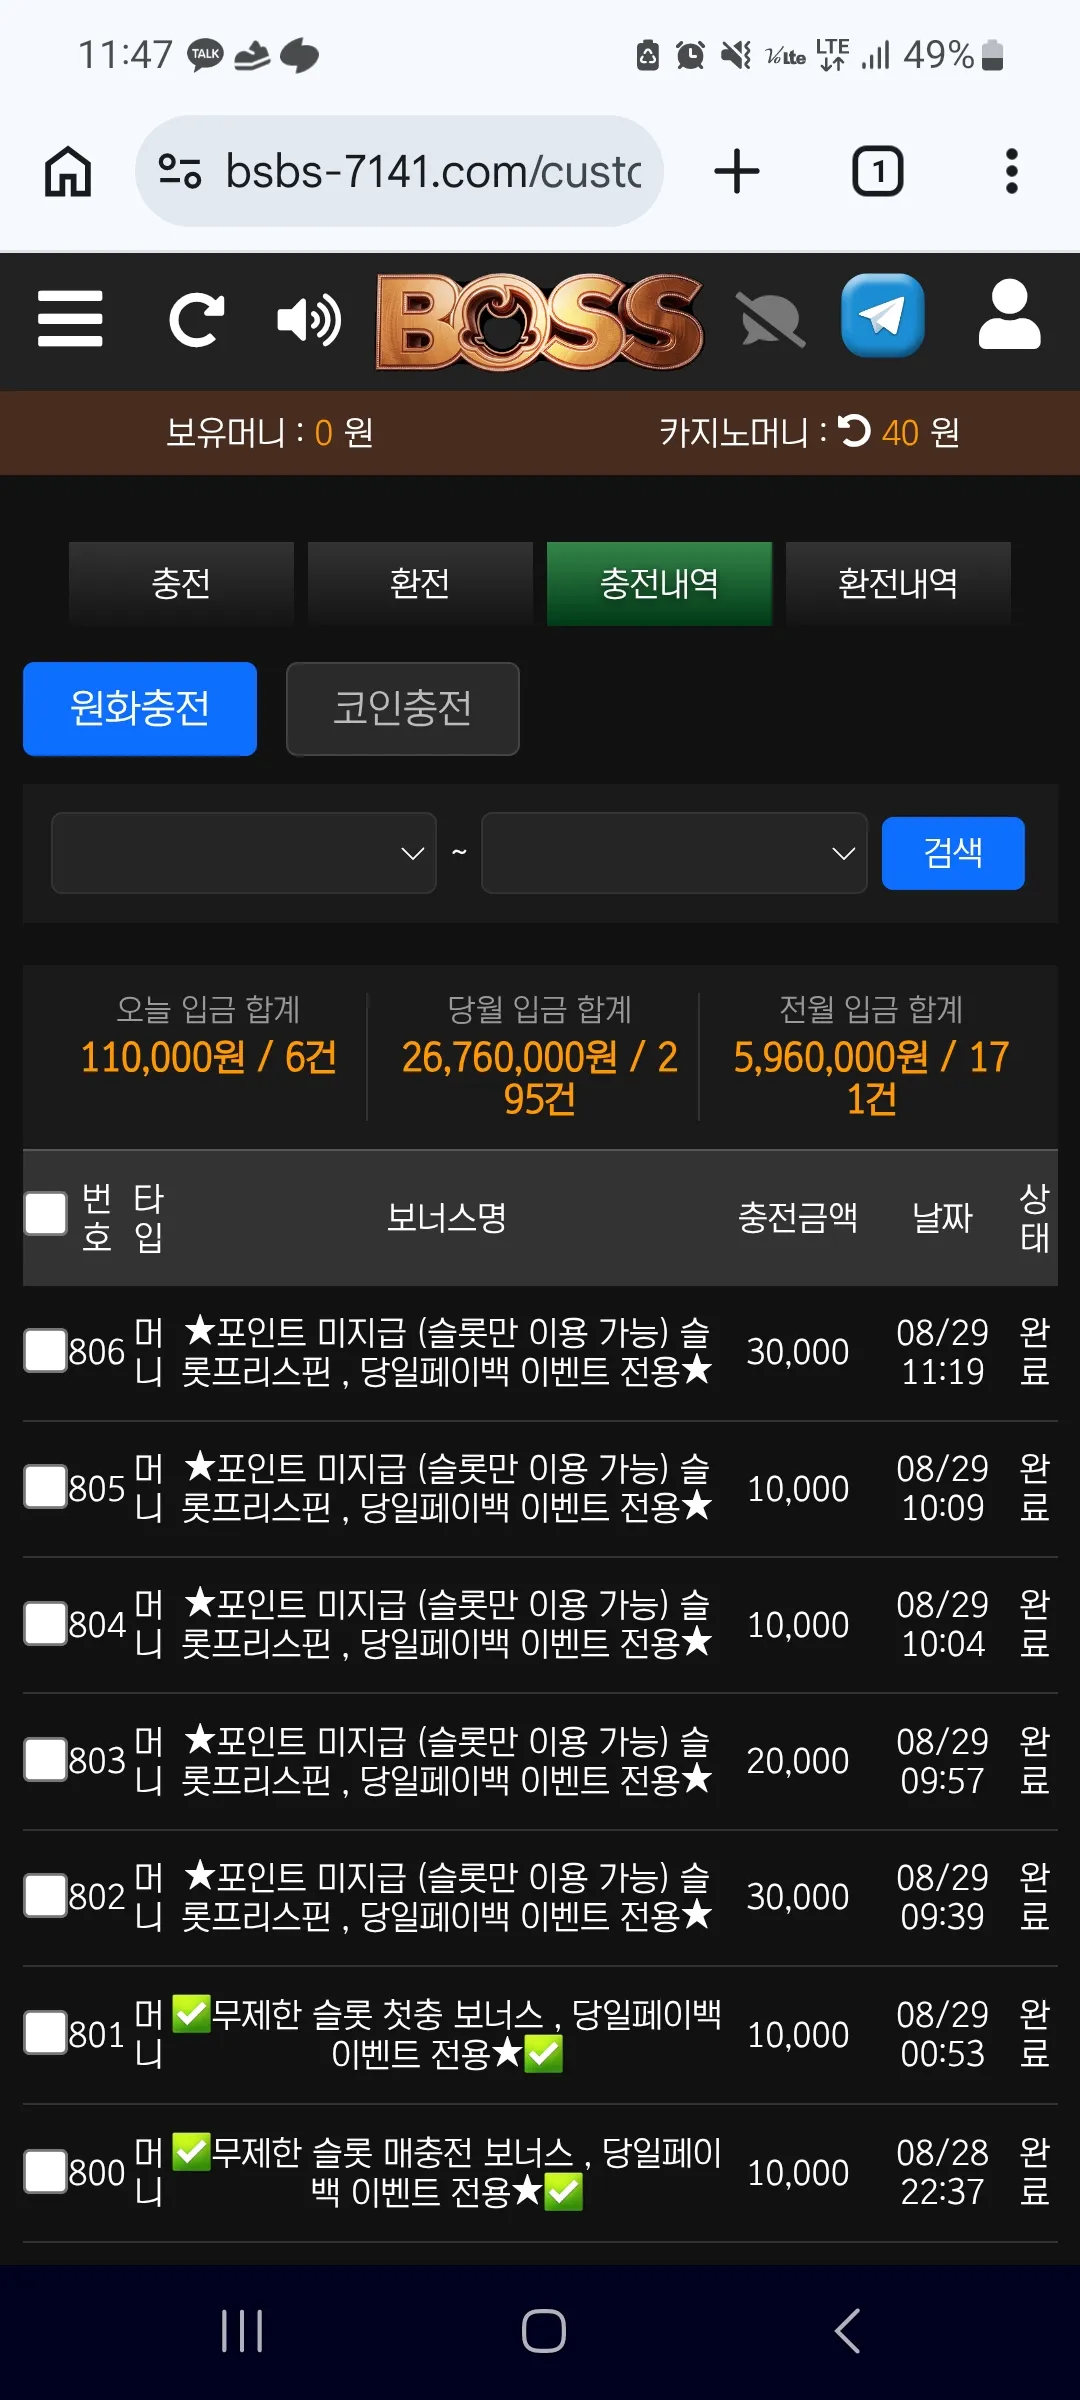The height and width of the screenshot is (2400, 1080).
Task: Open the Telegram channel icon
Action: pos(882,316)
